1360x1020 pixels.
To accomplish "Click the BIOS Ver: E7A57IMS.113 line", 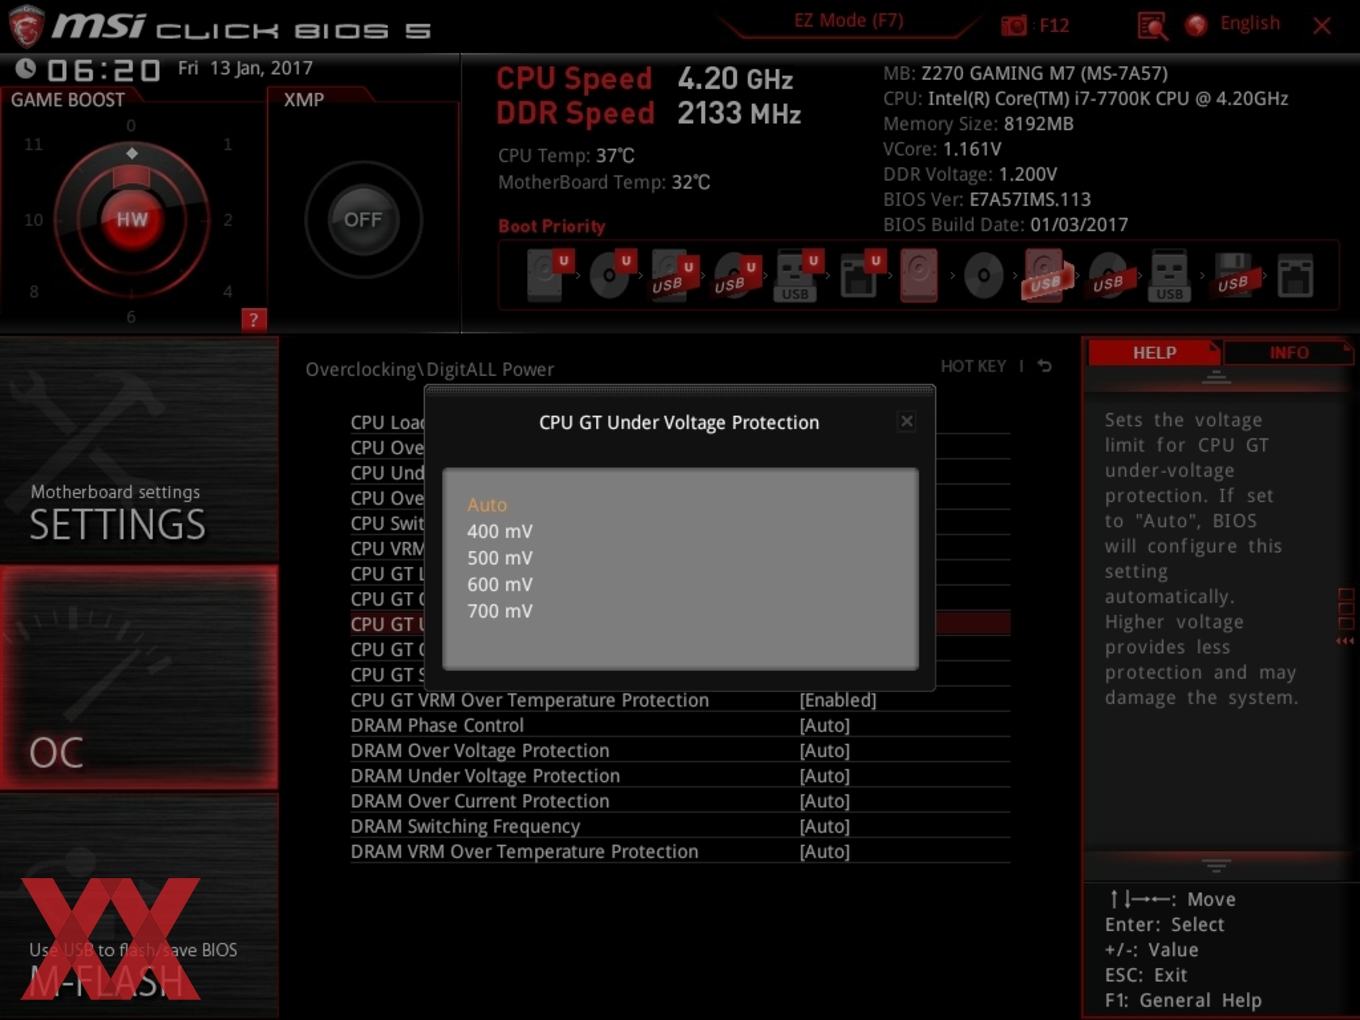I will [x=987, y=199].
